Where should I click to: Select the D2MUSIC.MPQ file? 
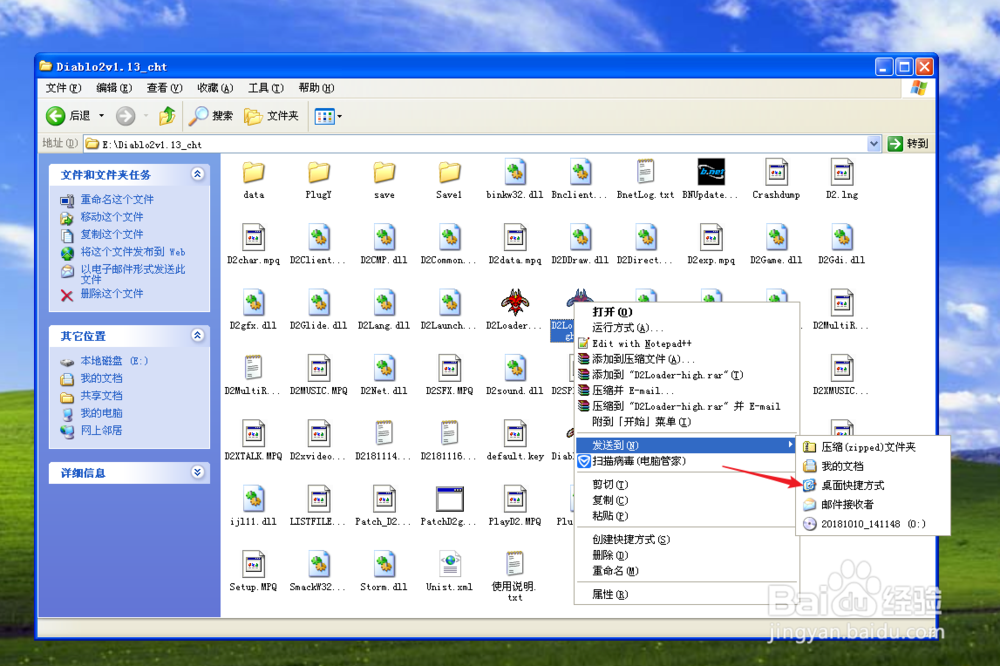(318, 376)
